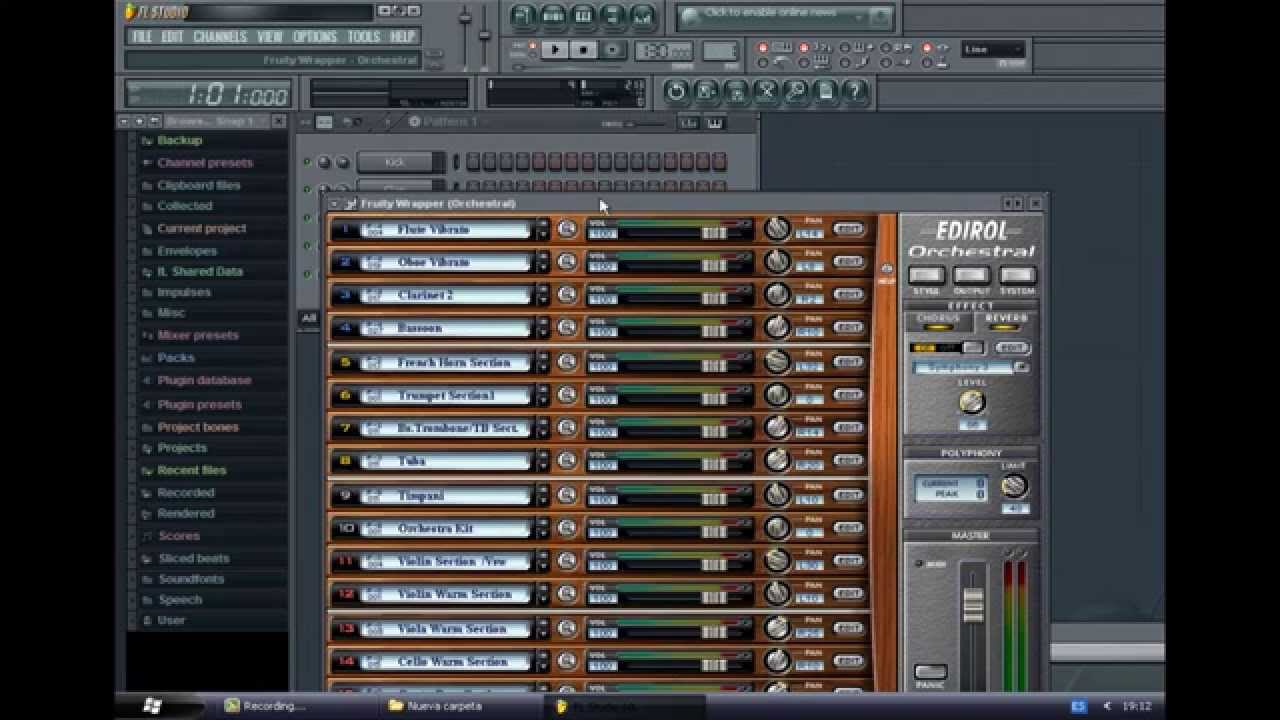
Task: Click the Edit button for Cello Warm Section
Action: point(848,662)
